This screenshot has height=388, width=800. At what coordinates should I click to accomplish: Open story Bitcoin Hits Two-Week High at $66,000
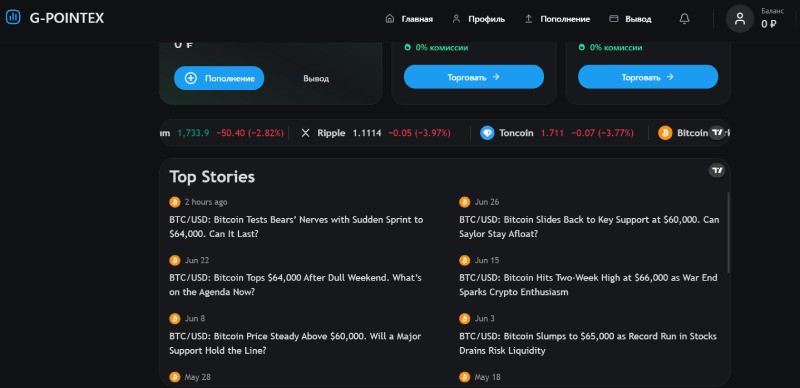pyautogui.click(x=588, y=285)
